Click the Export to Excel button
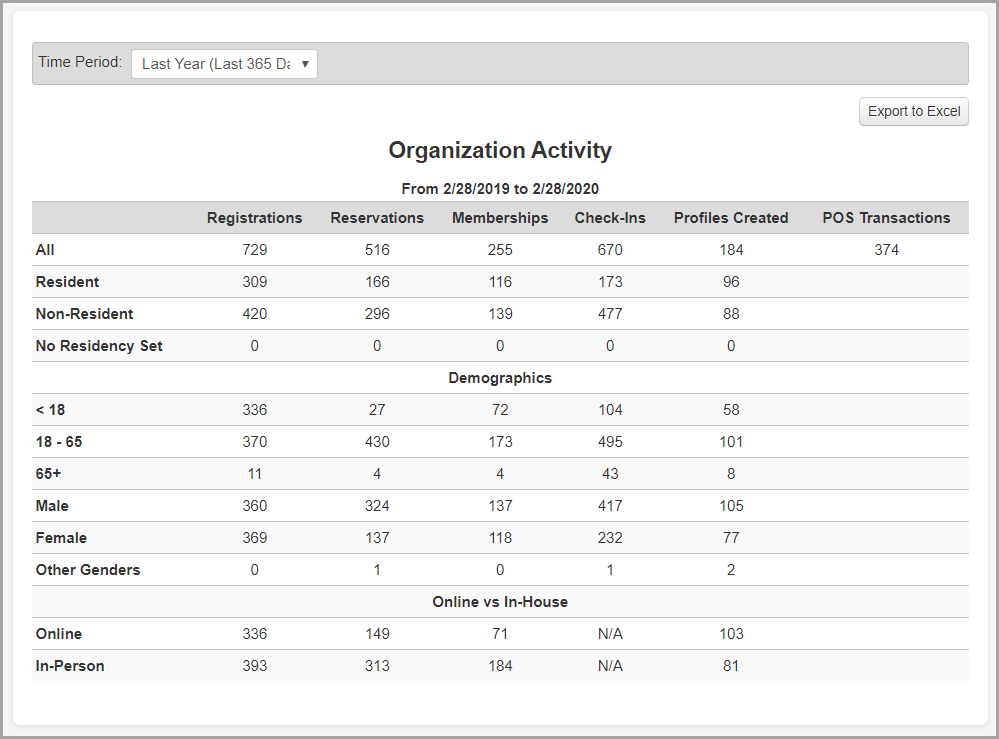This screenshot has height=739, width=999. pyautogui.click(x=913, y=111)
